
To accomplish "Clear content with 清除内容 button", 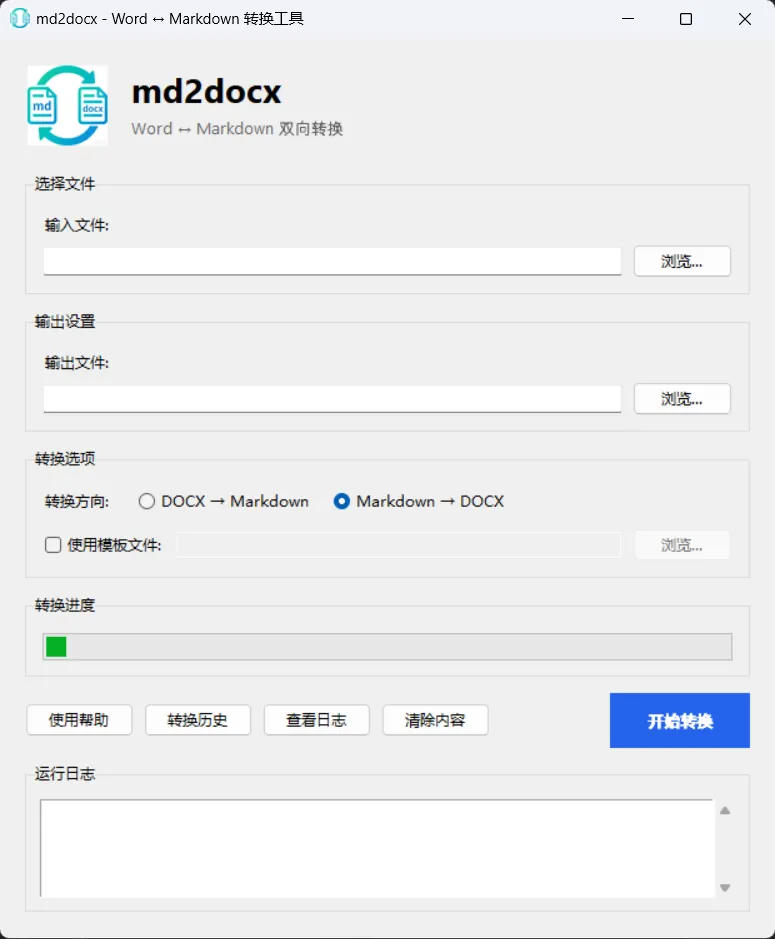I will [435, 720].
